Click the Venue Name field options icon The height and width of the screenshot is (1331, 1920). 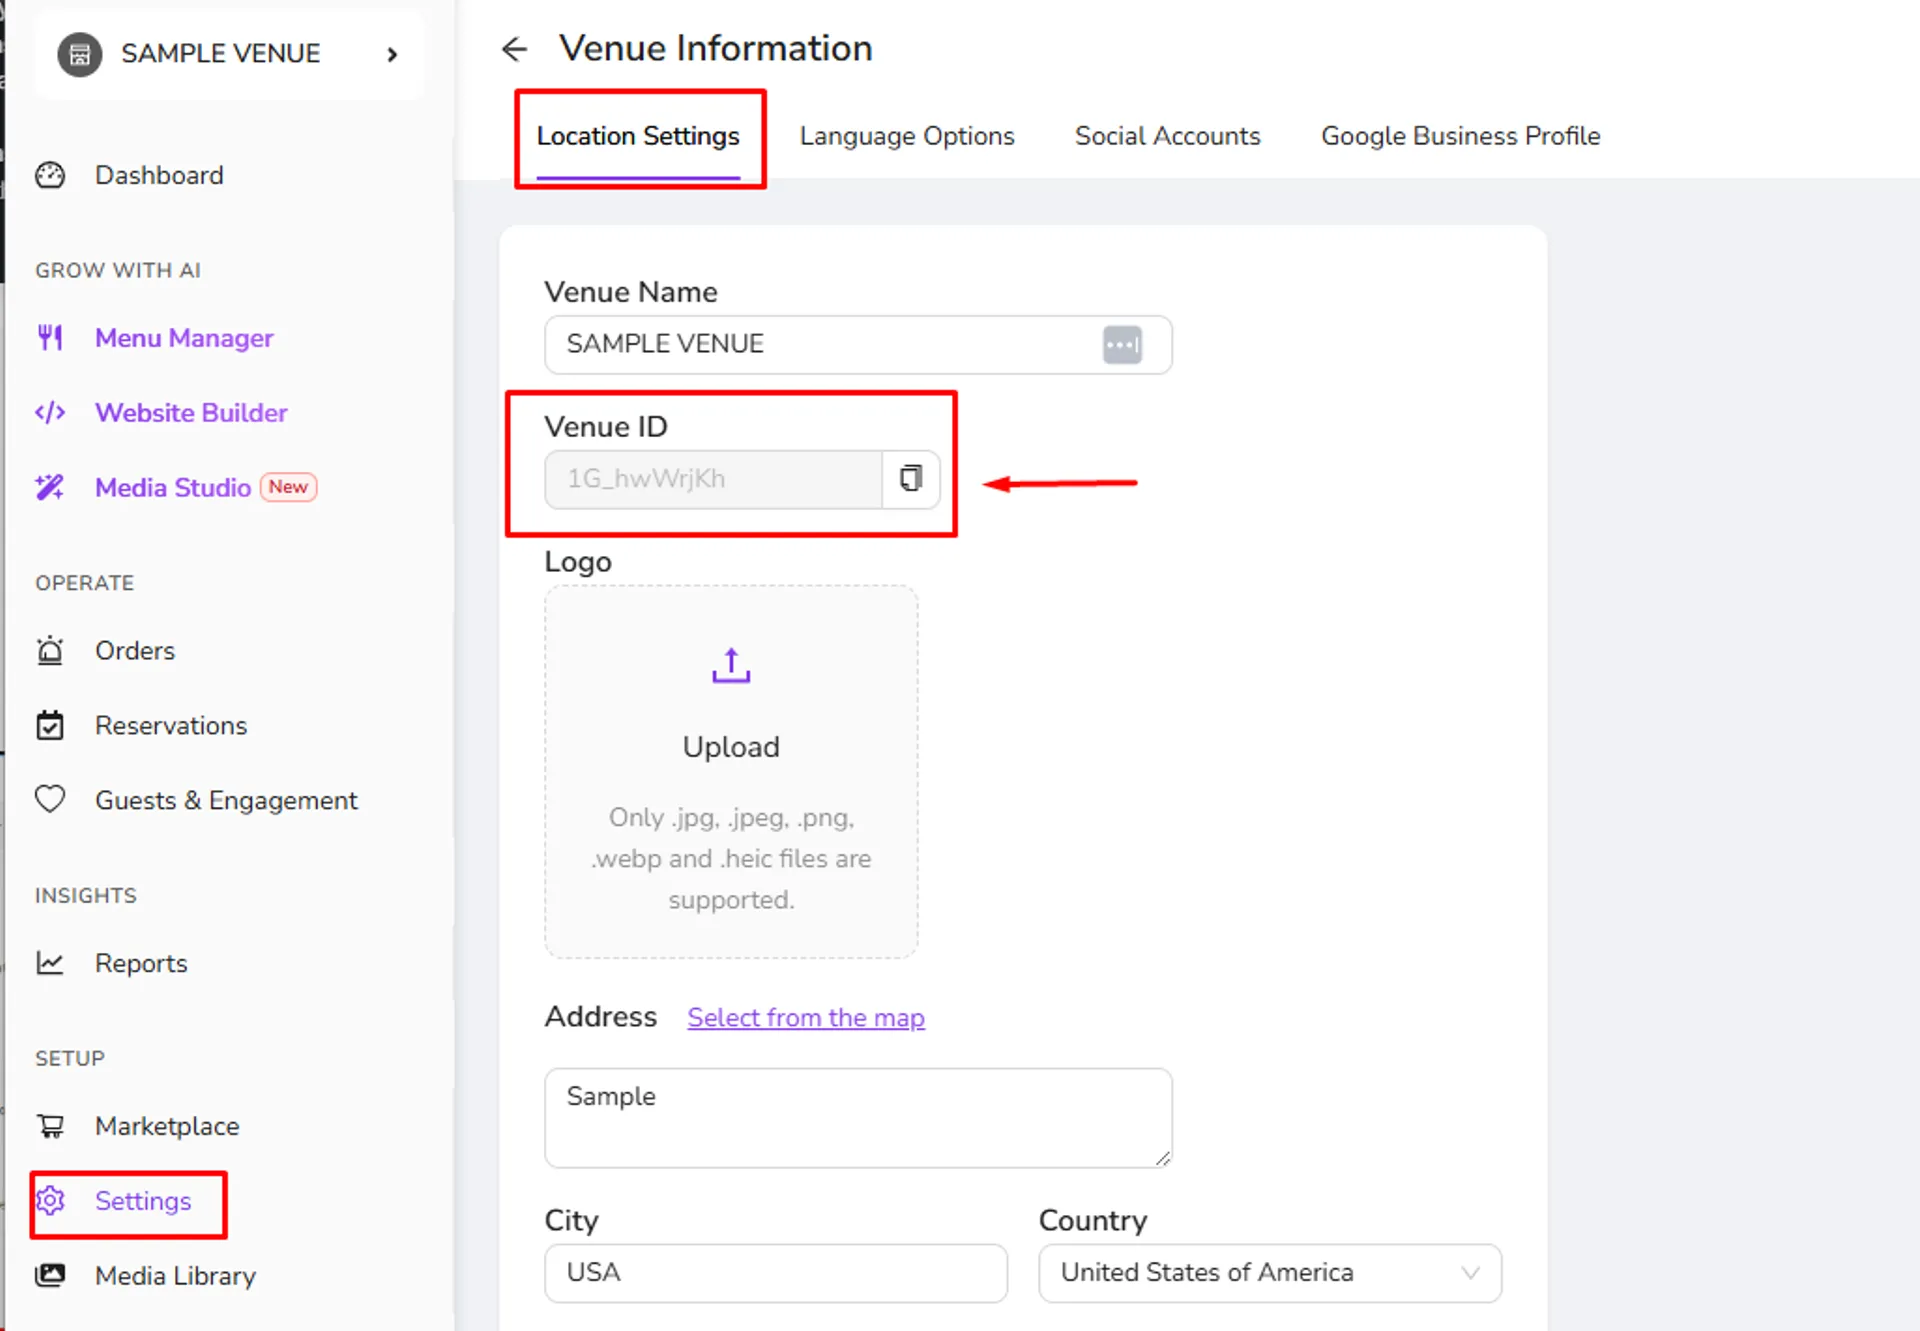click(x=1122, y=345)
